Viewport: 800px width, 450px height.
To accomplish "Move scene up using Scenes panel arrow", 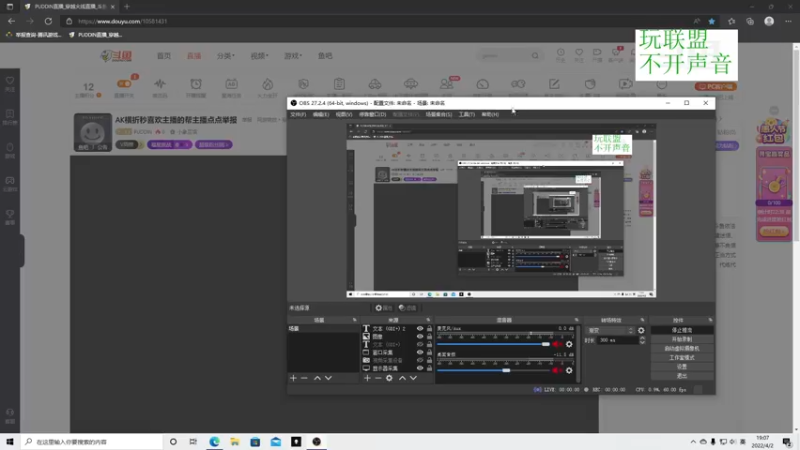I will [317, 378].
